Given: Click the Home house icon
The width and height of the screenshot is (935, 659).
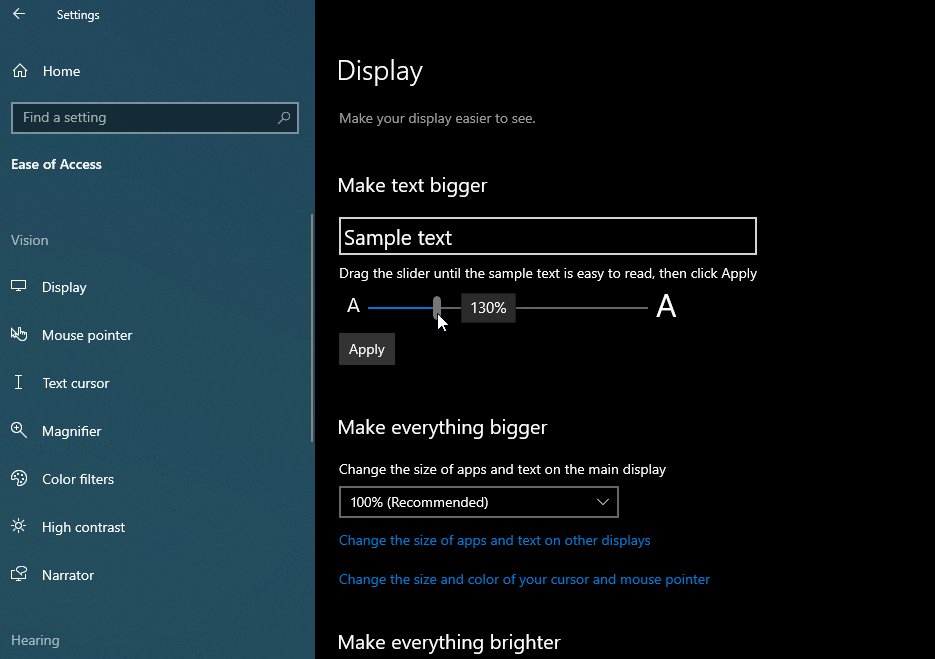Looking at the screenshot, I should tap(19, 71).
